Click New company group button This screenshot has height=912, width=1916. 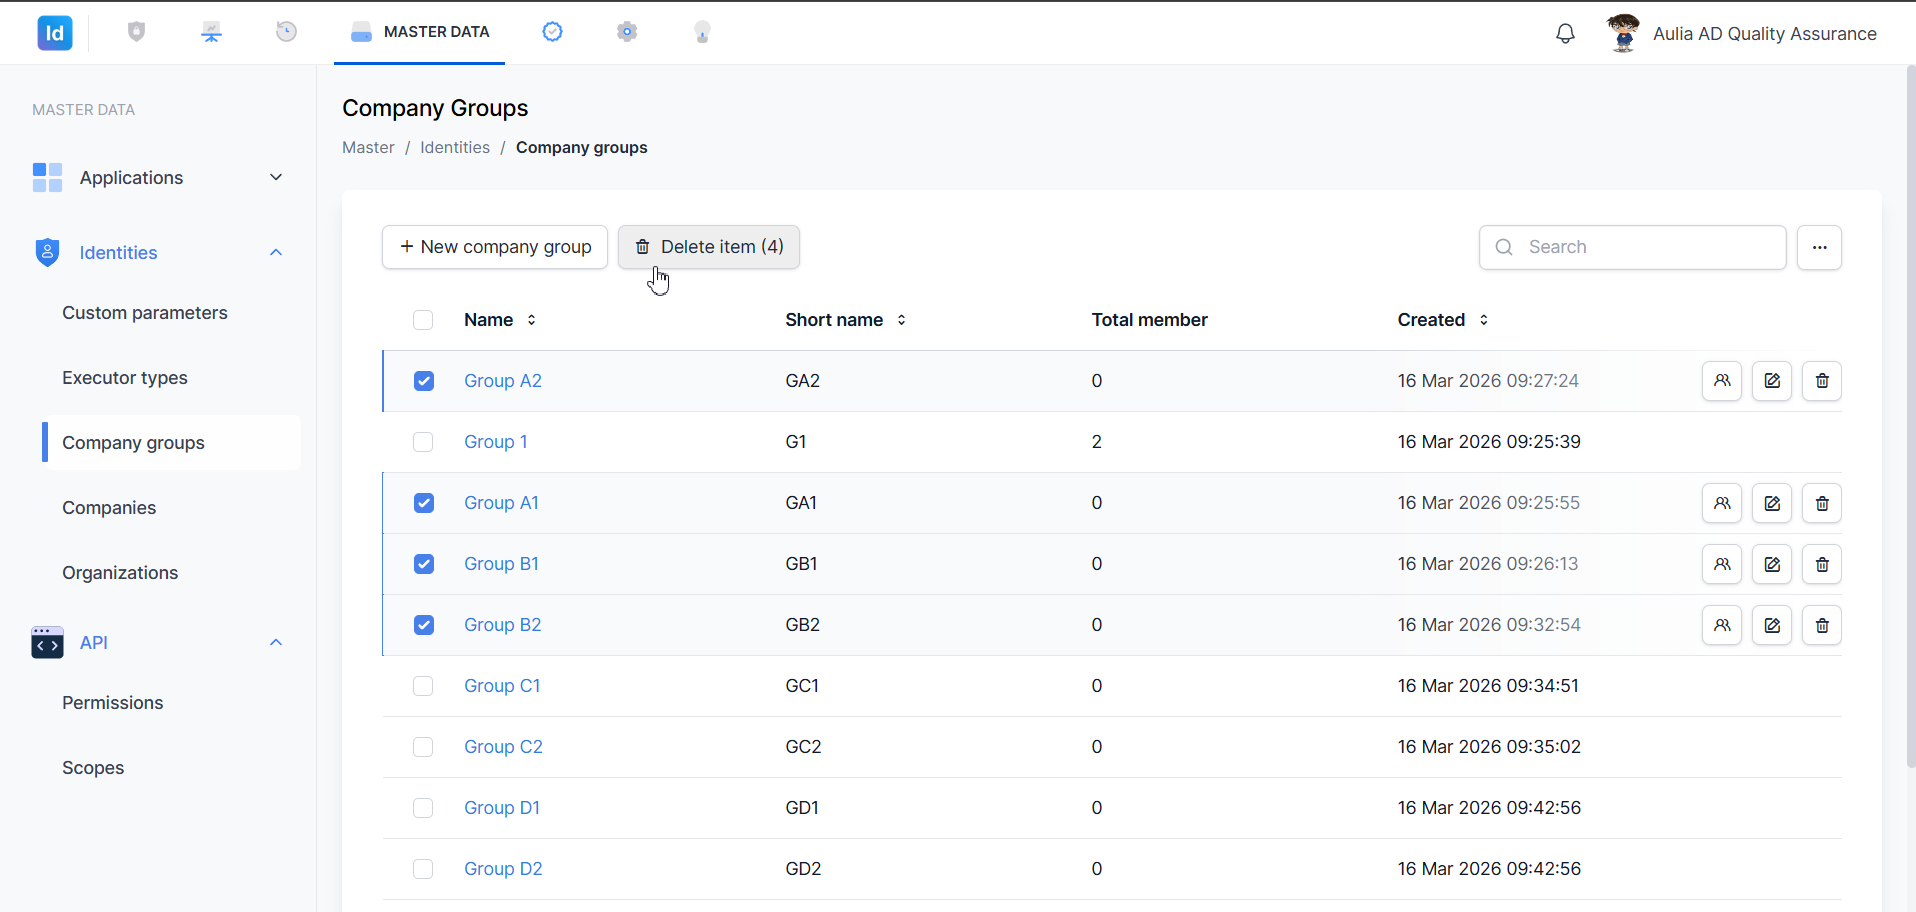click(x=495, y=247)
